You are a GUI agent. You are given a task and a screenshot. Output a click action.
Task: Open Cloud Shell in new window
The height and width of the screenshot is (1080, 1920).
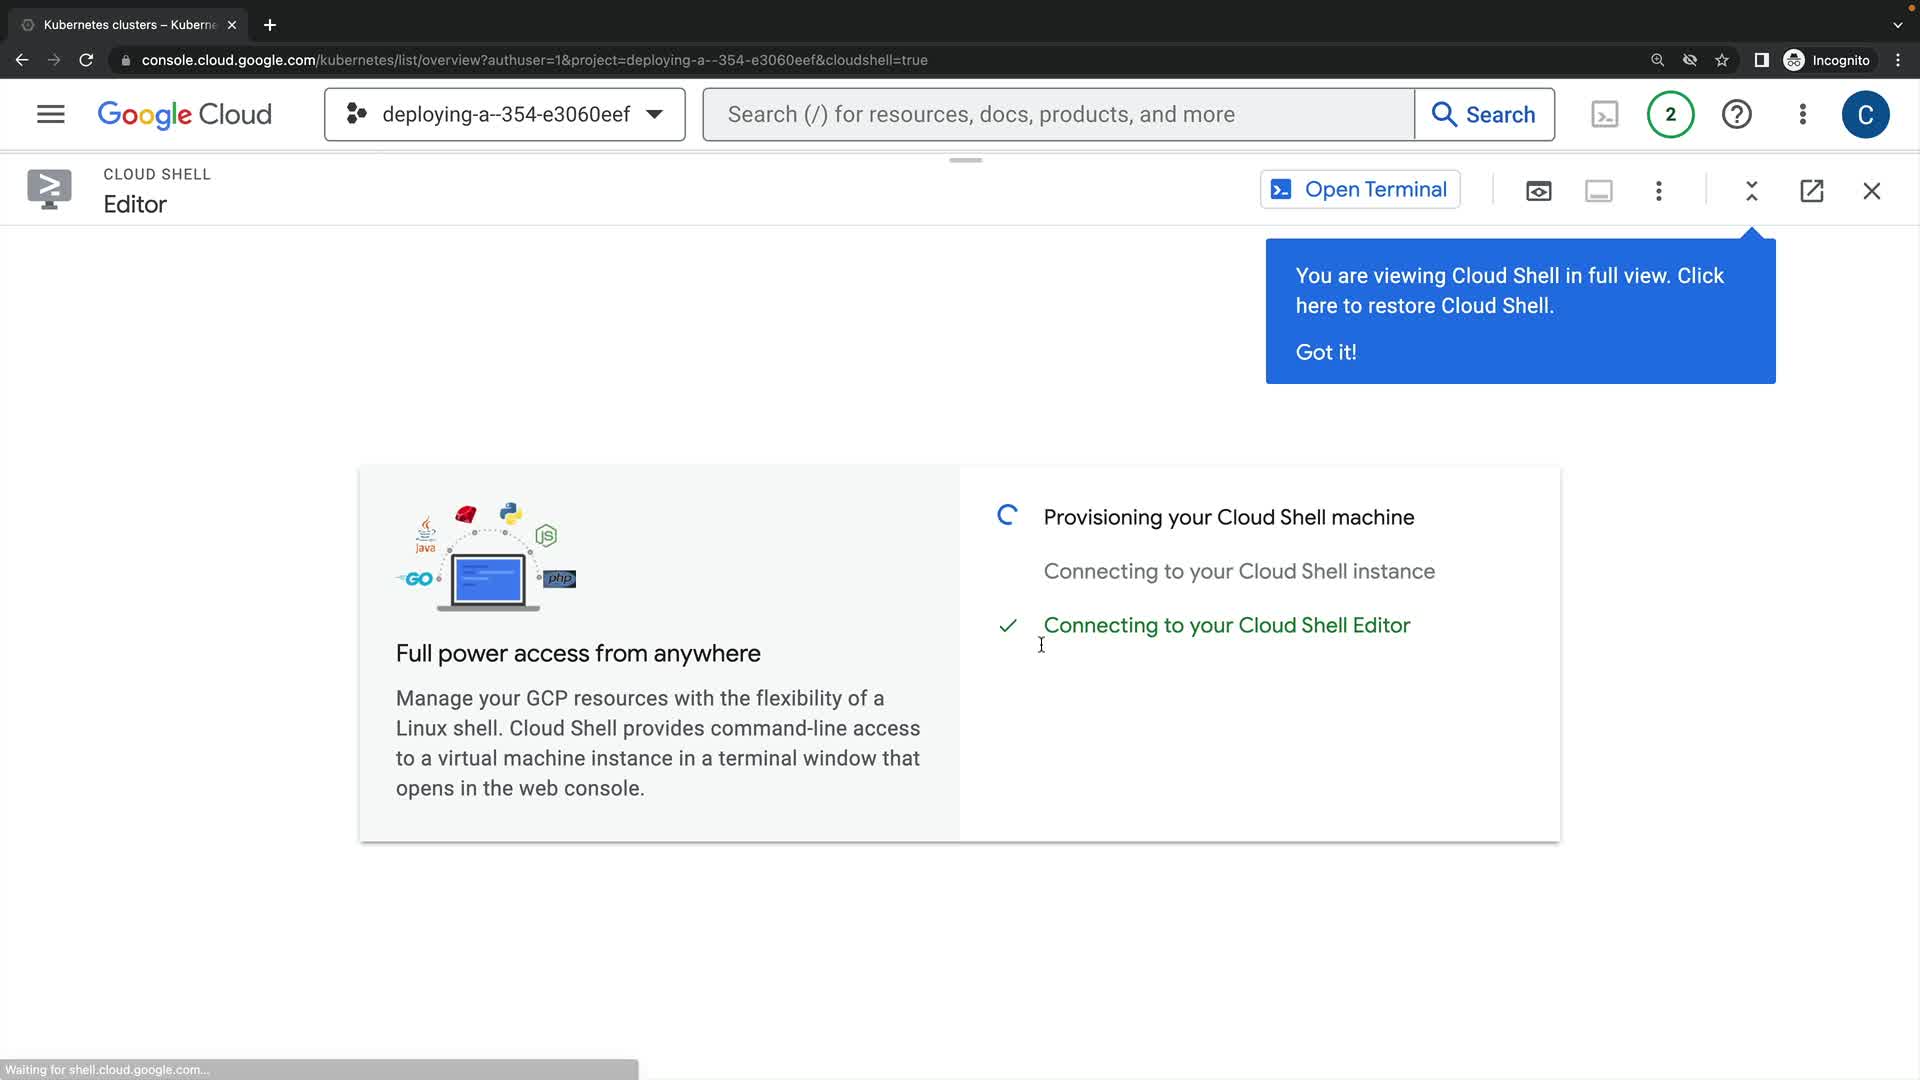[1811, 191]
